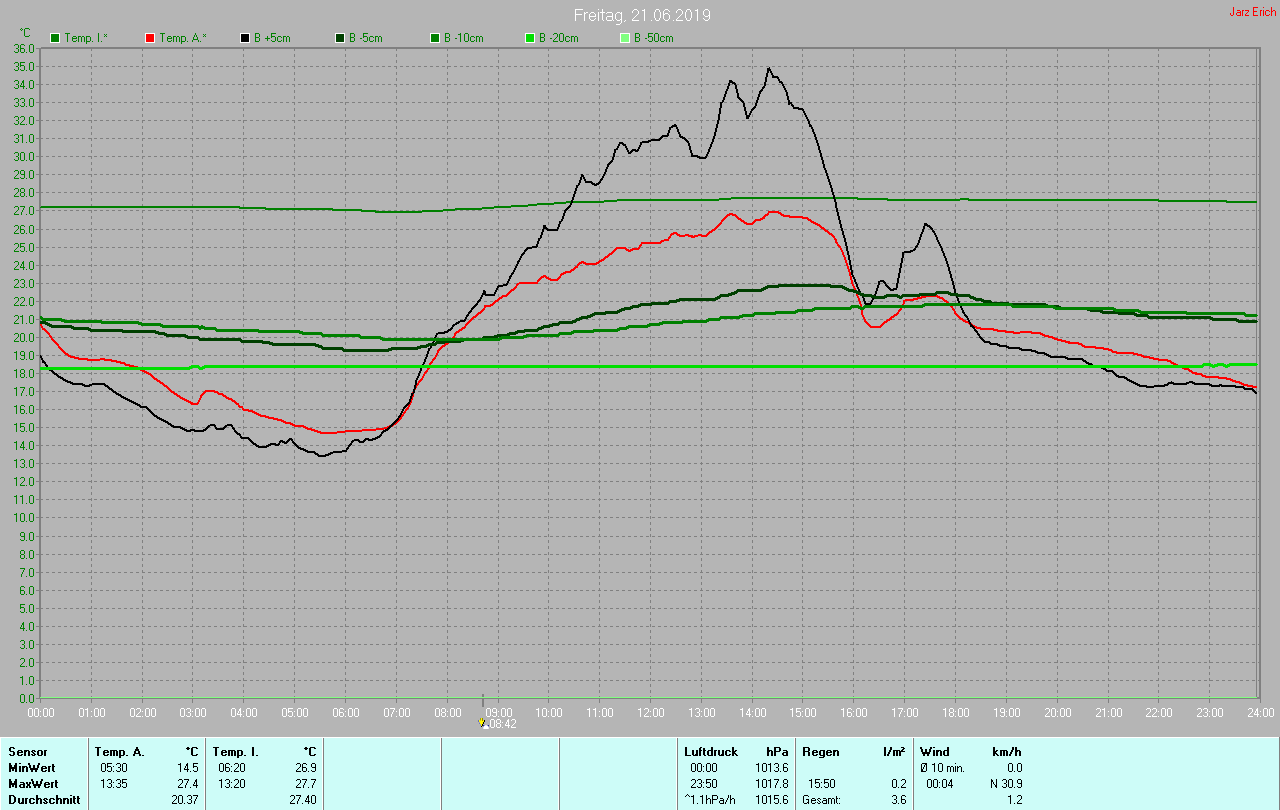1280x810 pixels.
Task: Click the Temp. A. column header in table
Action: (119, 751)
